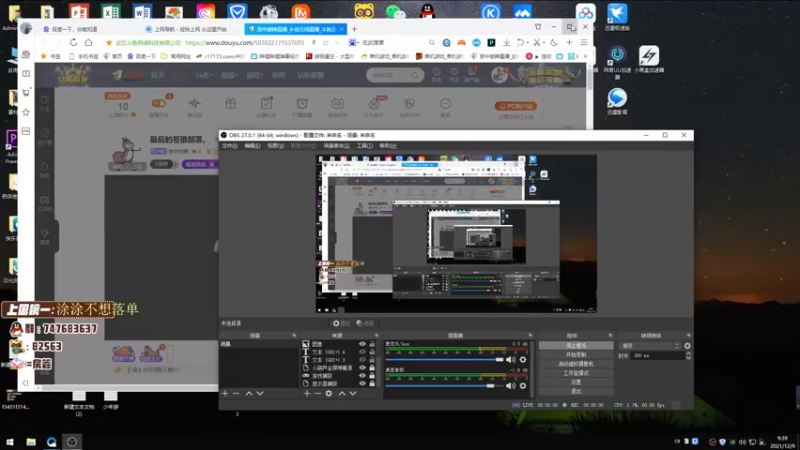The height and width of the screenshot is (450, 800).
Task: Unlock the 显示器捕获 display capture source
Action: (x=372, y=383)
